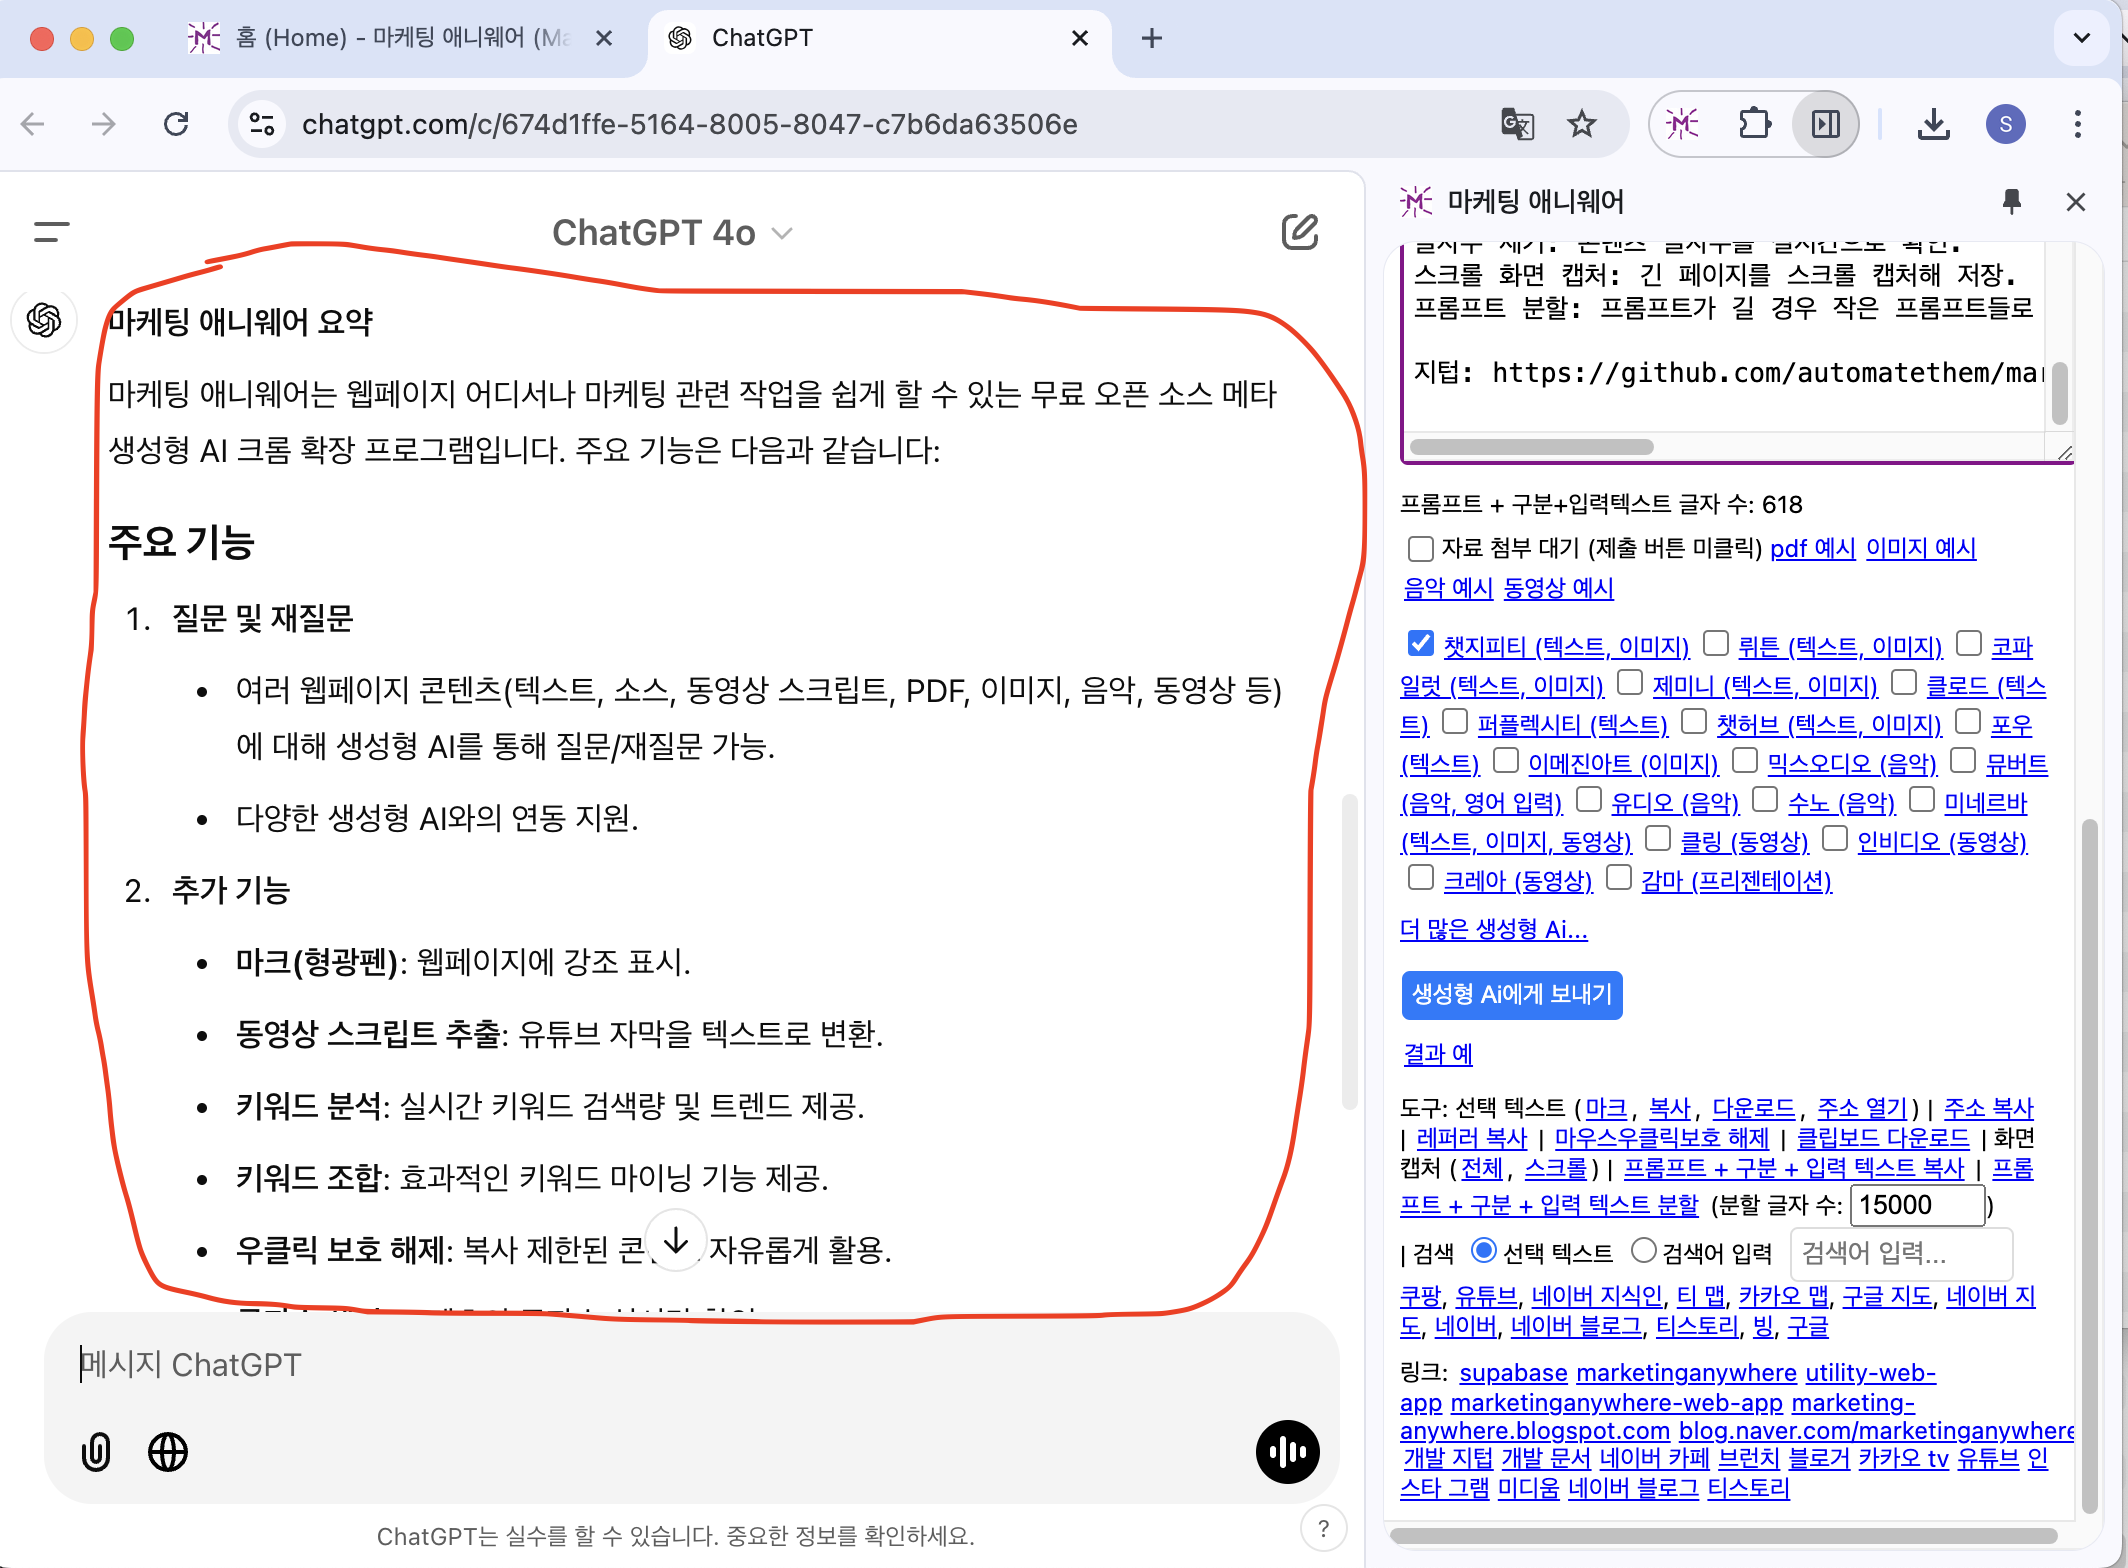Open the Marketing Anywhere extension icon

point(1682,124)
